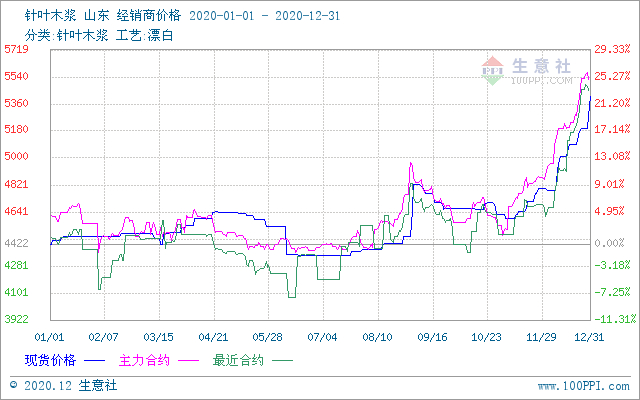Click the green 最近合约 legend line

coord(283,359)
